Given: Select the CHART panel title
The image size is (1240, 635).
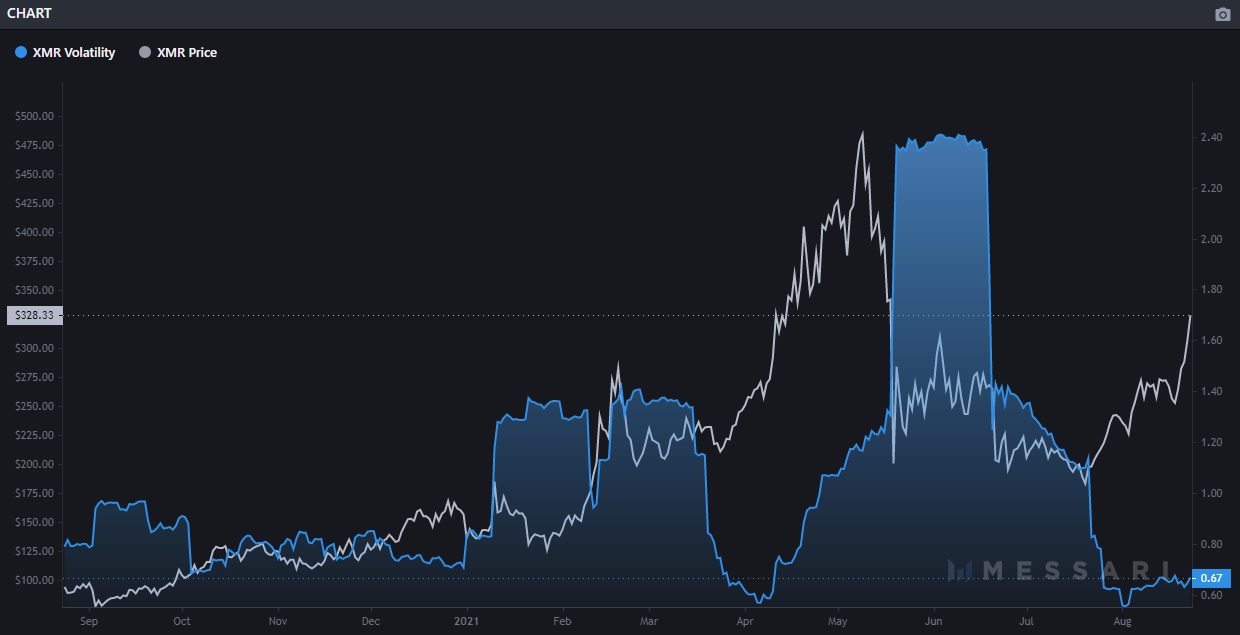Looking at the screenshot, I should (x=30, y=14).
